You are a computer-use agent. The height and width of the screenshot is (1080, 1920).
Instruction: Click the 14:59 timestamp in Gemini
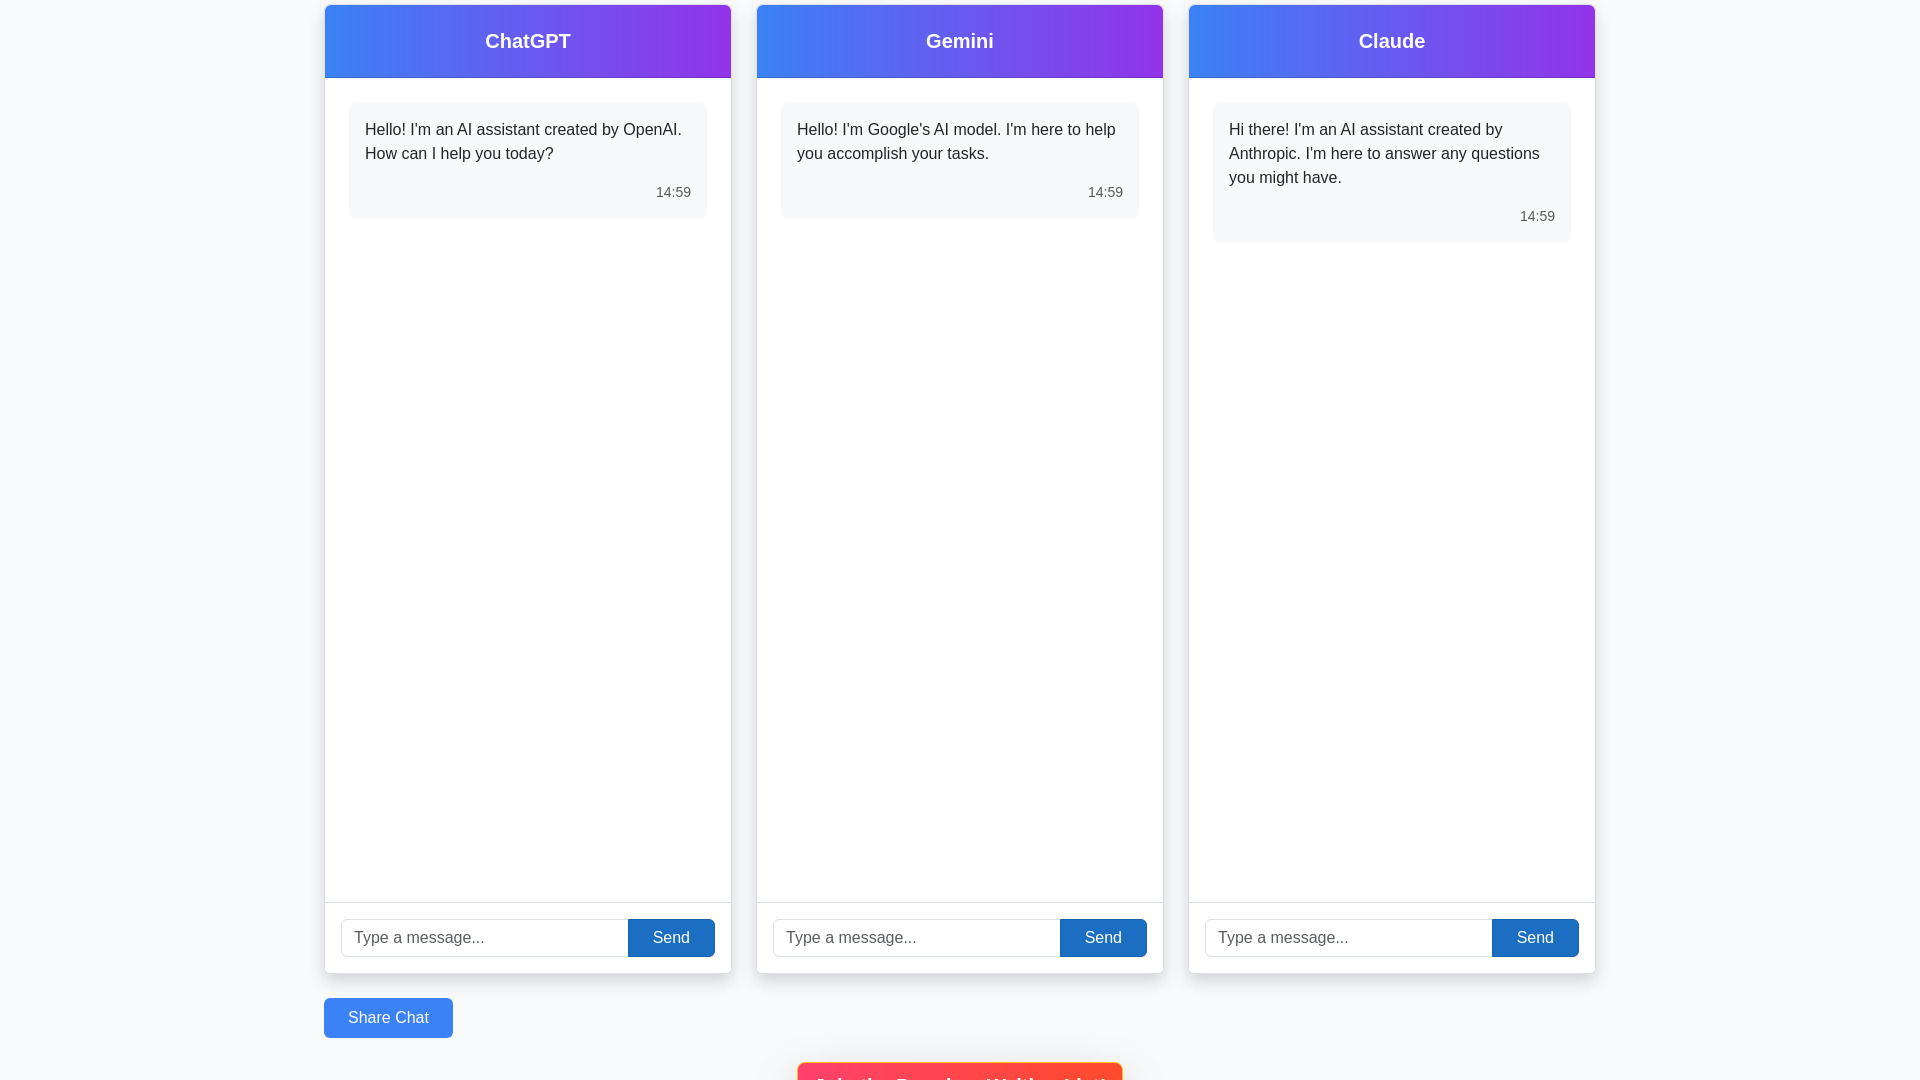(x=1105, y=191)
